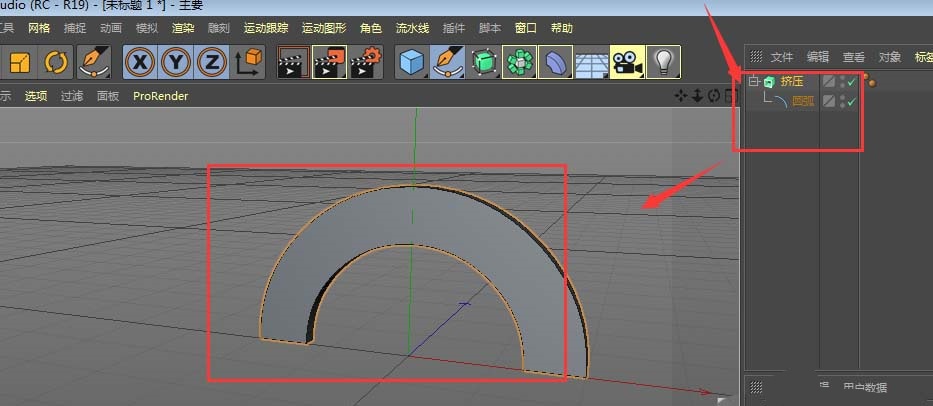Viewport: 933px width, 406px height.
Task: Click the Floor grid object icon
Action: tap(592, 63)
